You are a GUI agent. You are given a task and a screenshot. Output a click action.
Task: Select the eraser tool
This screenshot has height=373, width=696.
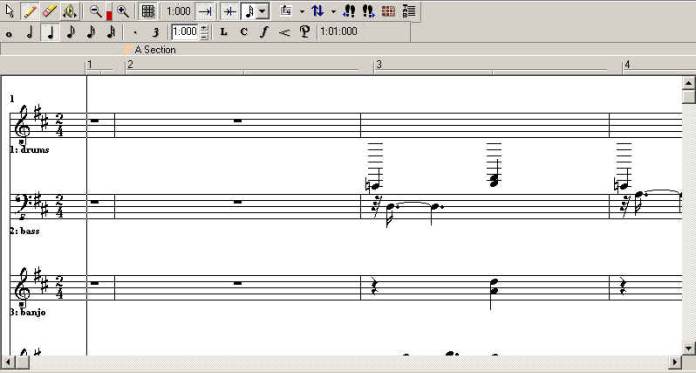pos(50,11)
